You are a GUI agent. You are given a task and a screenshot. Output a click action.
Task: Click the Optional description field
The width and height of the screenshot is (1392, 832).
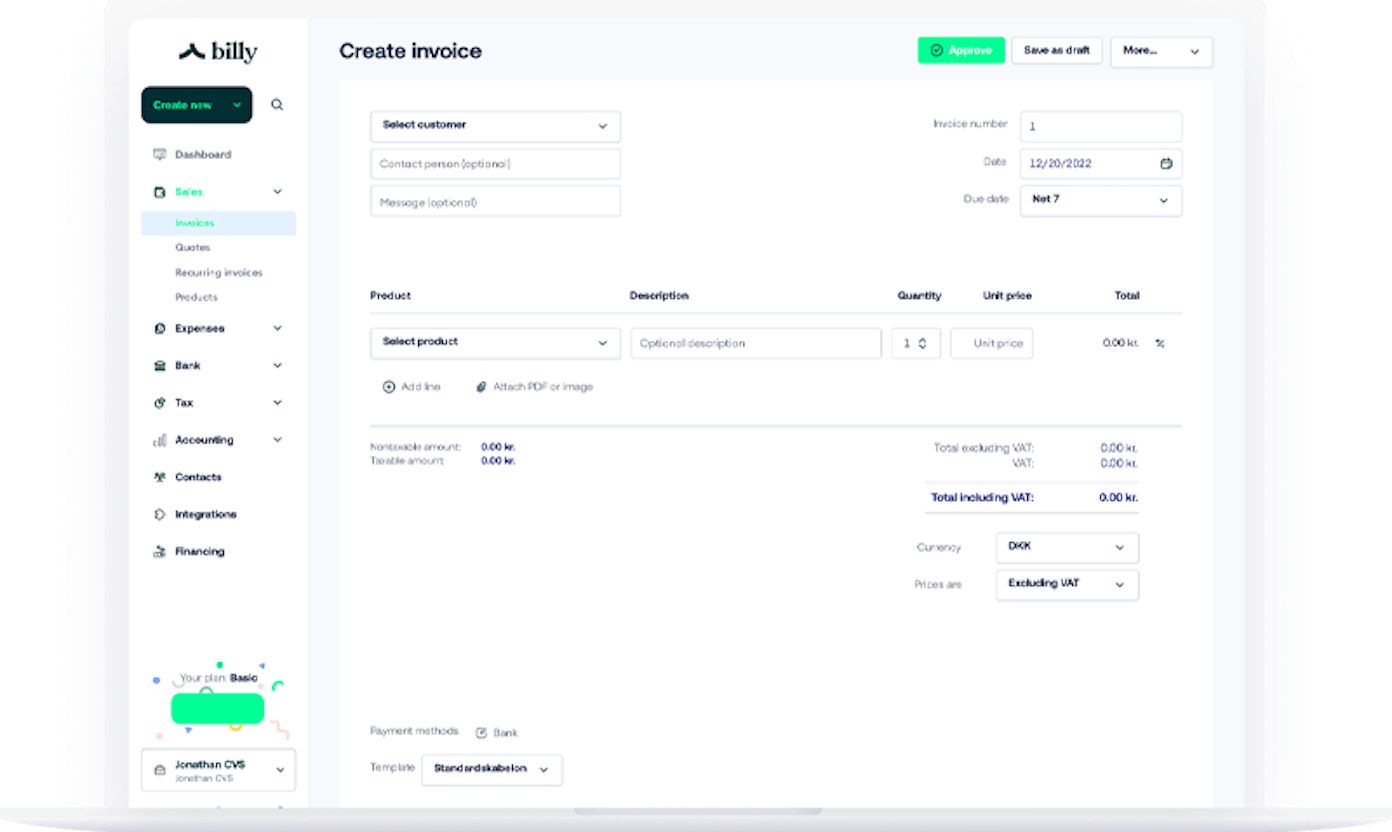[756, 343]
